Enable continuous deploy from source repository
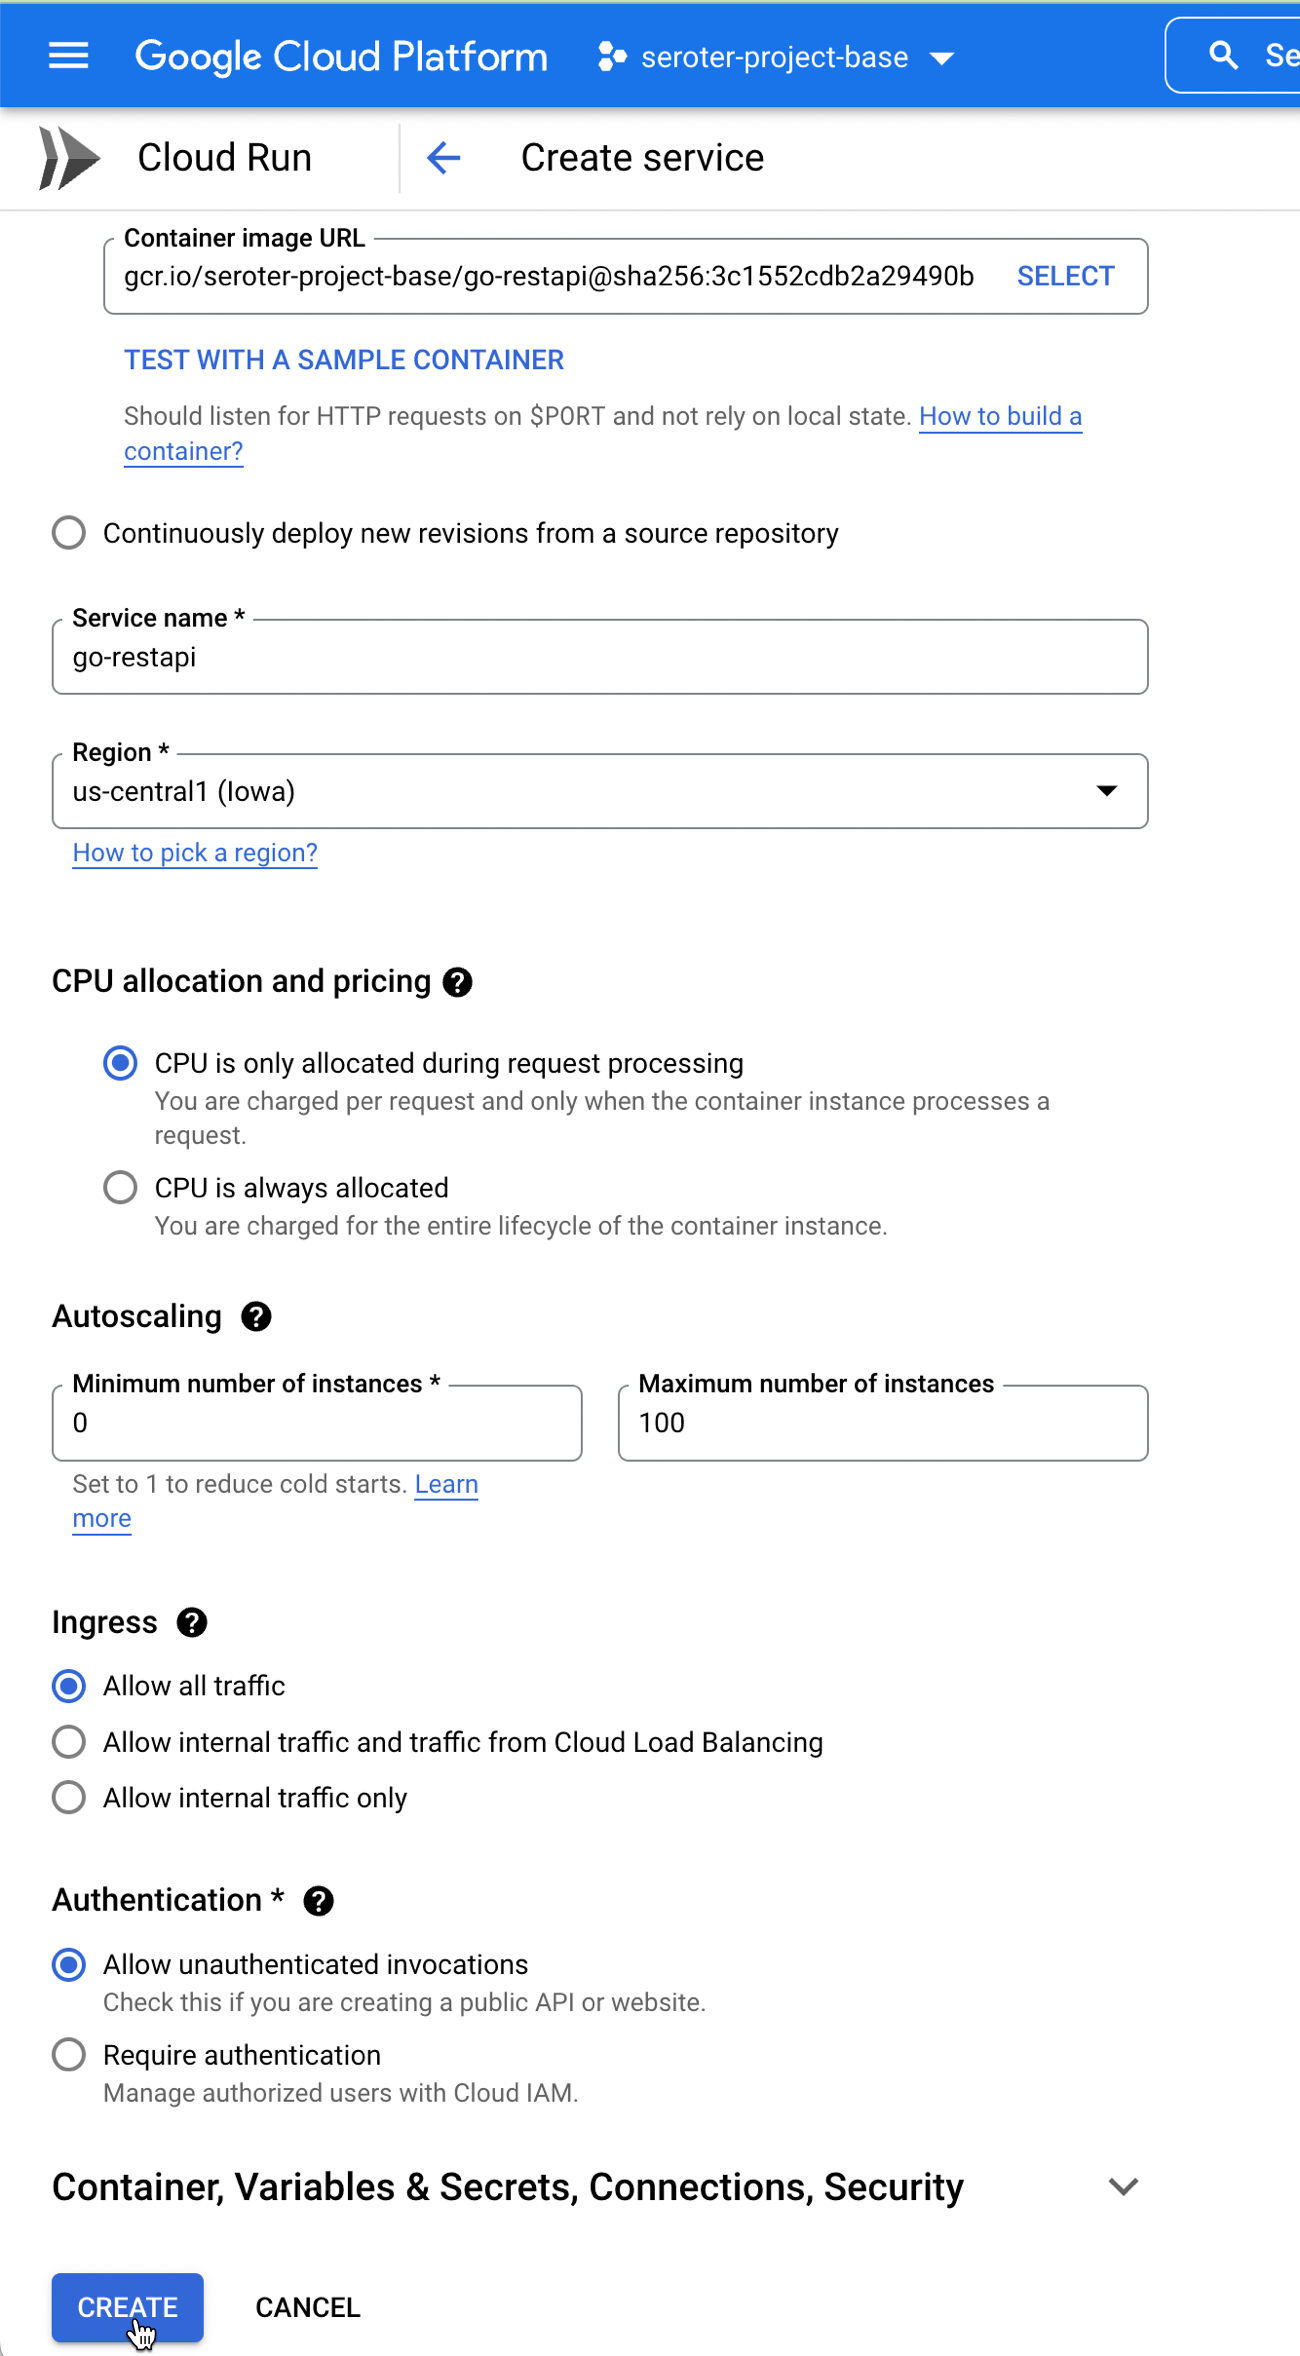Screen dimensions: 1300x2356 (69, 533)
